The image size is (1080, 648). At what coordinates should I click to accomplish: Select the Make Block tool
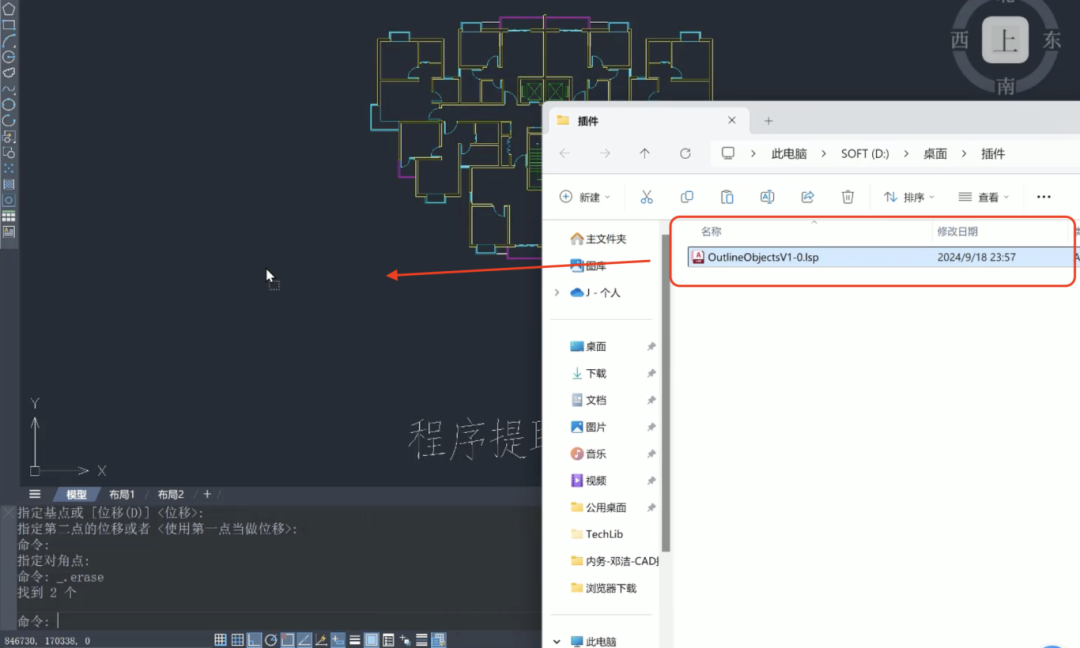[9, 152]
